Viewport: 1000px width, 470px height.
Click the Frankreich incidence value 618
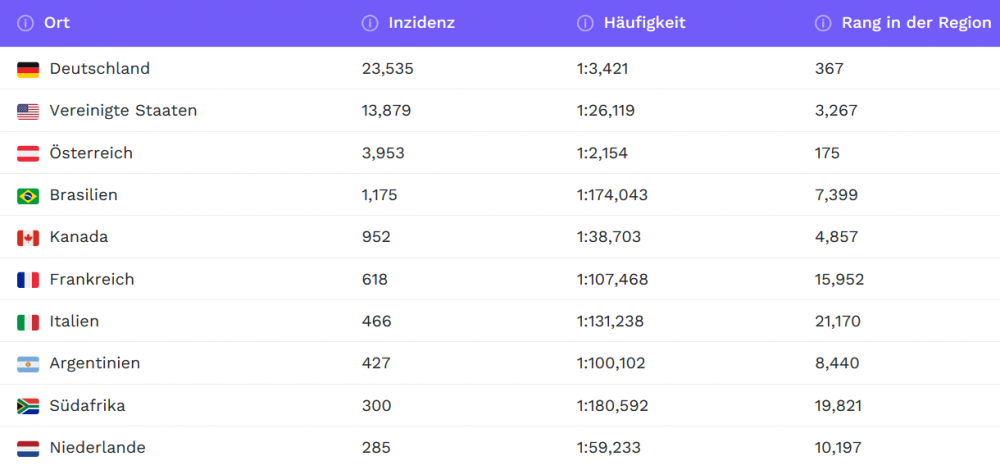click(374, 279)
